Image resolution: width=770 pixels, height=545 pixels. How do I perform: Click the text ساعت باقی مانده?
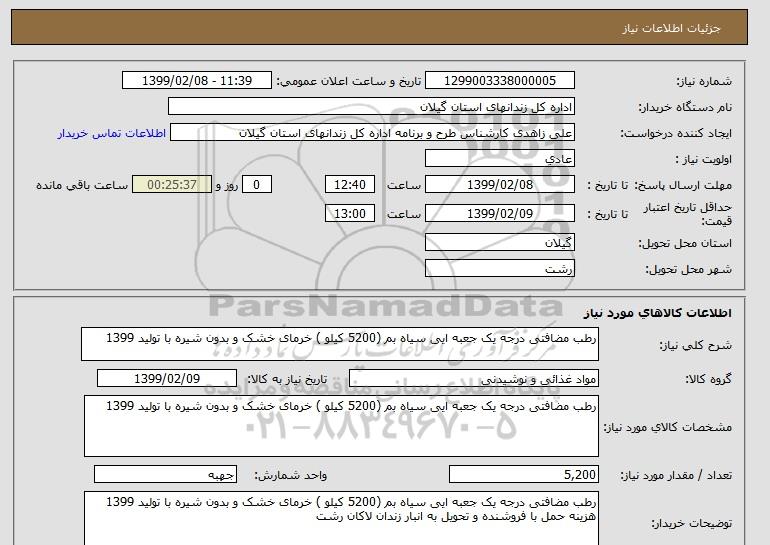[82, 185]
